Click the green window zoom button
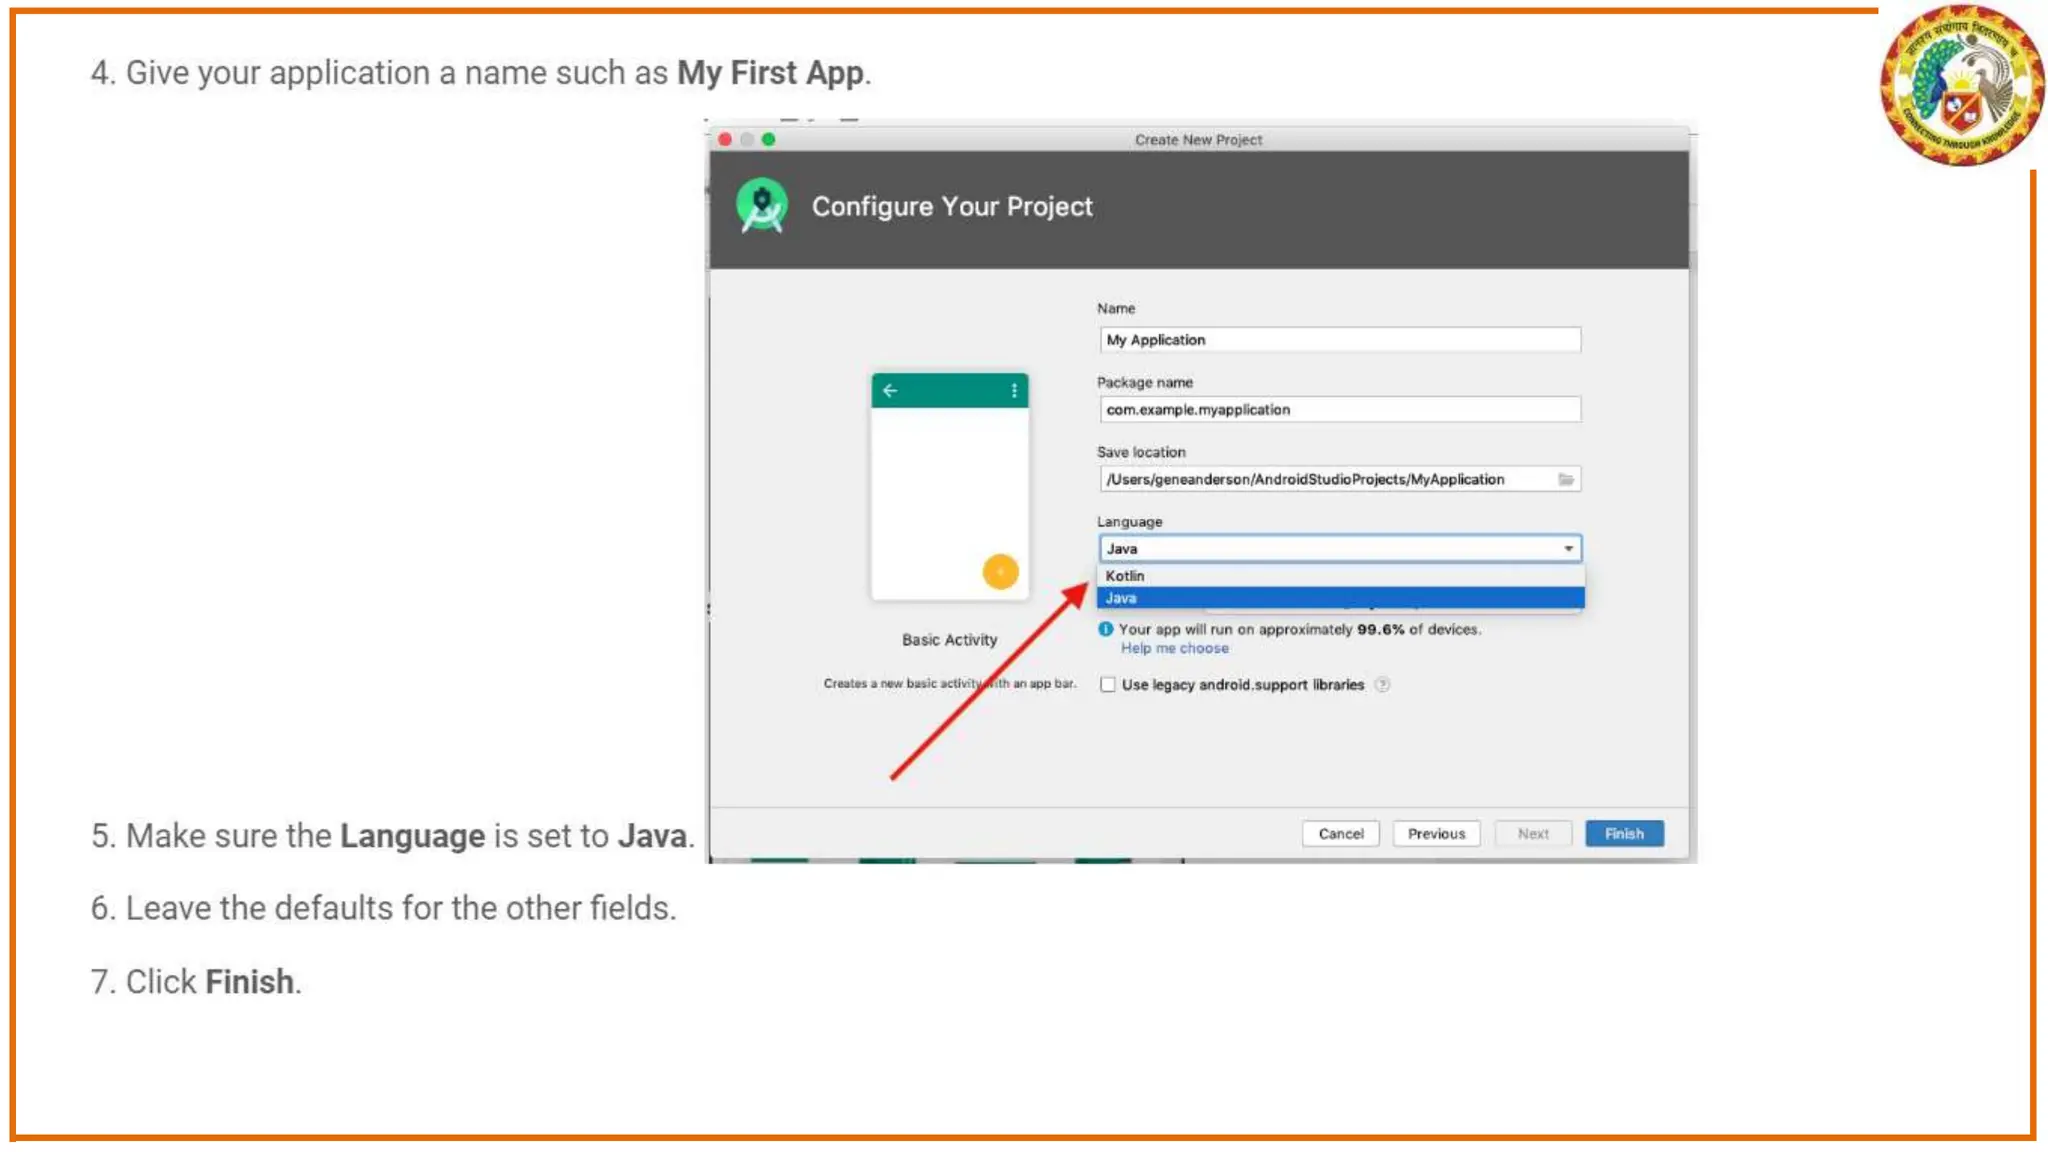This screenshot has width=2048, height=1152. [768, 139]
